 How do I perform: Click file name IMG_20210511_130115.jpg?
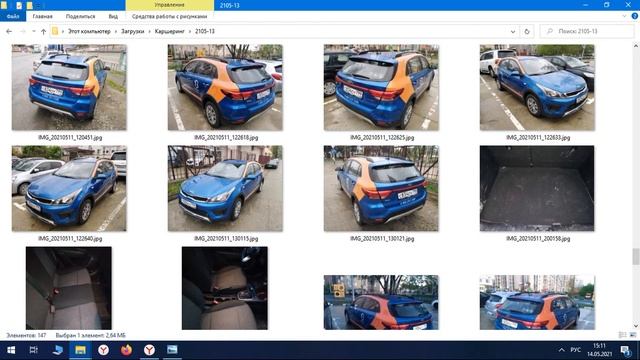click(x=226, y=238)
